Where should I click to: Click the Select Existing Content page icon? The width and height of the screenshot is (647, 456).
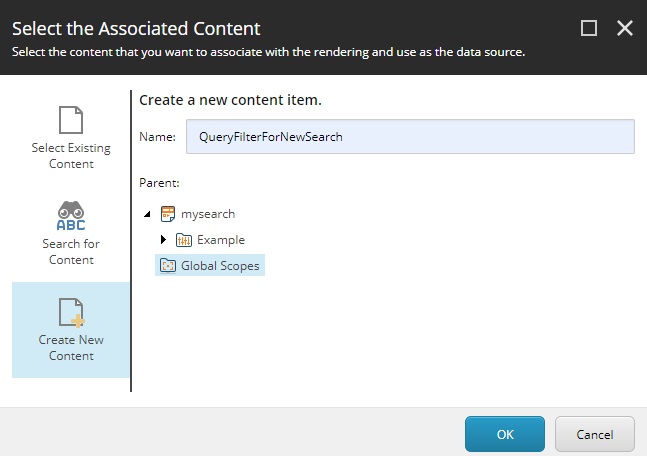71,120
